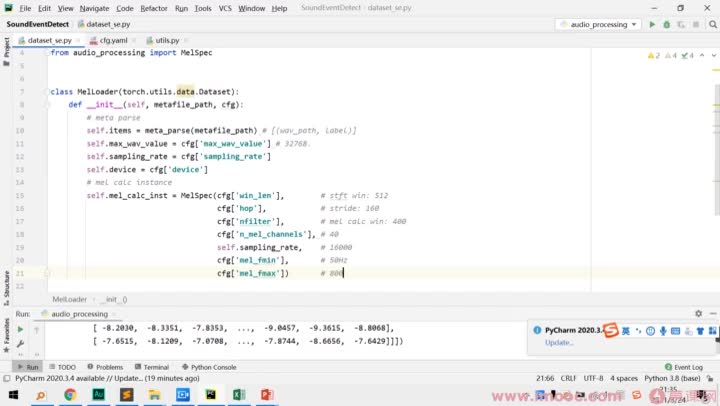
Task: Click the warnings count inspection indicator
Action: pyautogui.click(x=653, y=56)
